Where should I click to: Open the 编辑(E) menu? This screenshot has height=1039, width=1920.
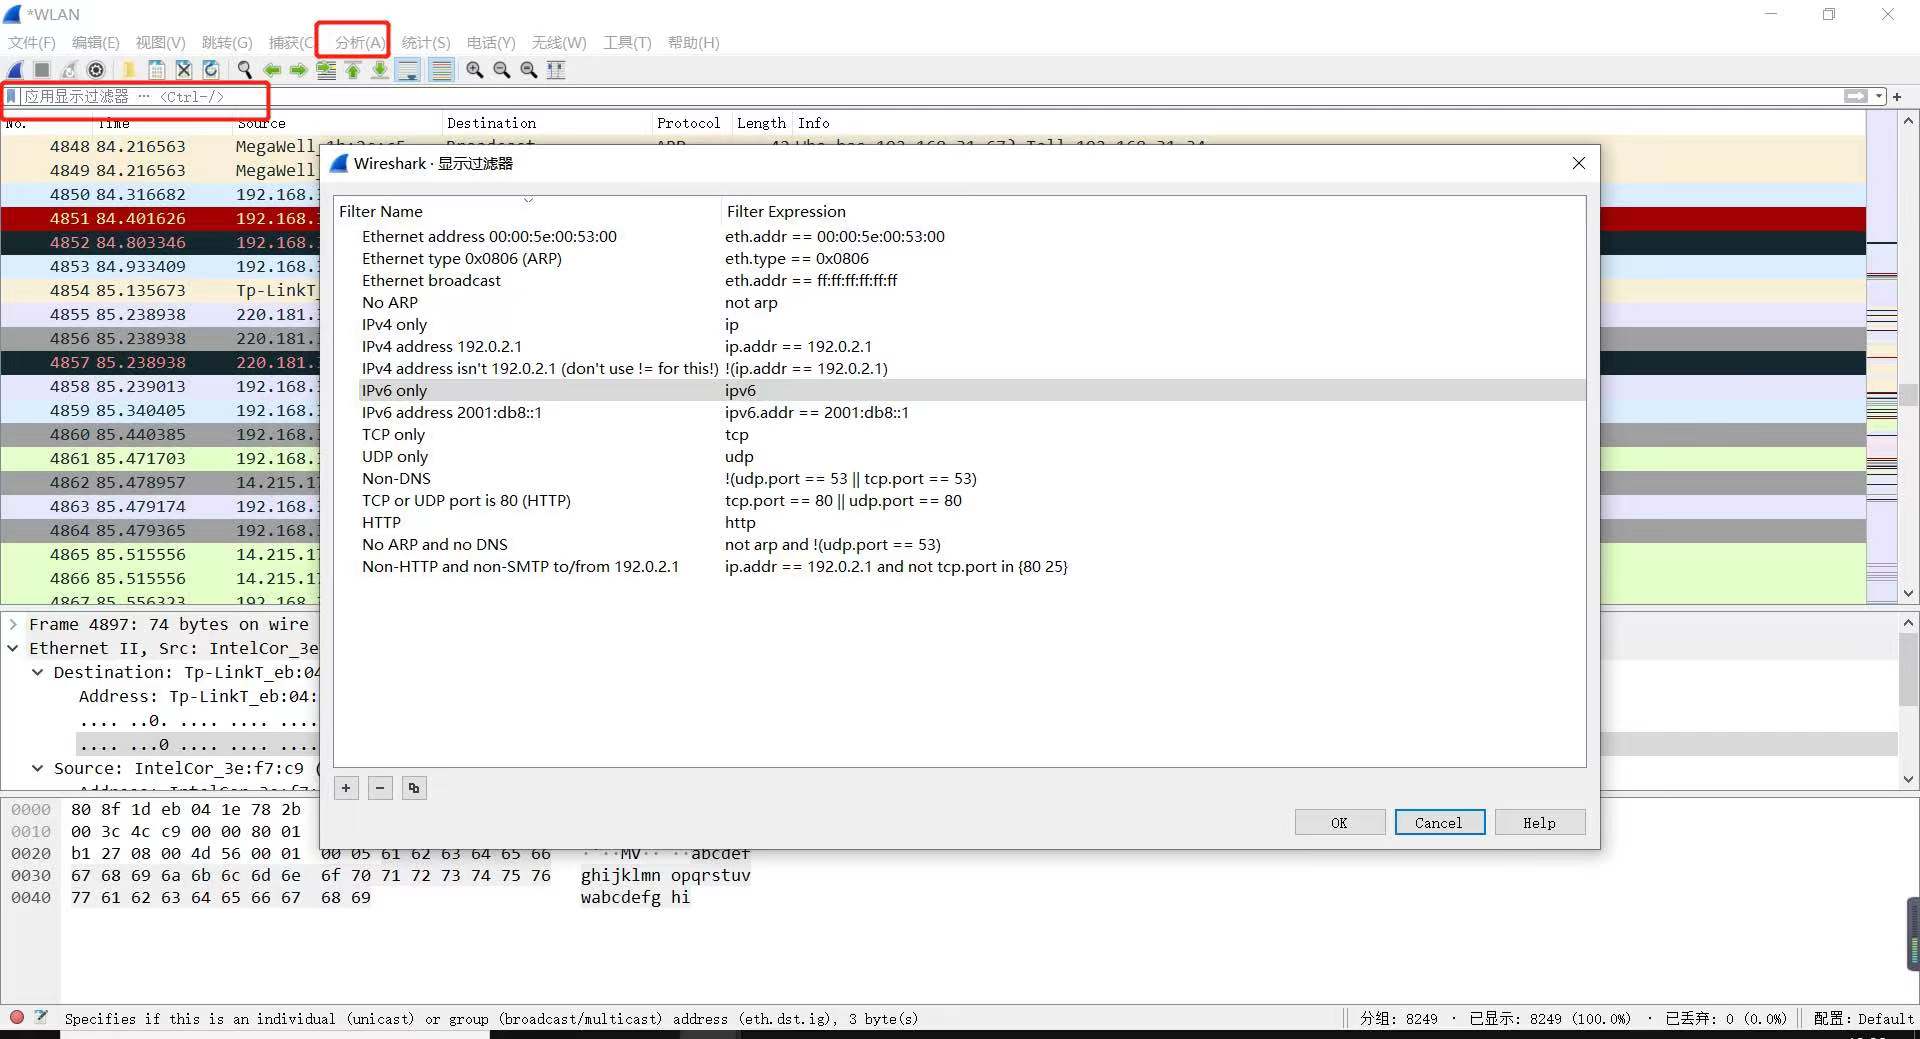tap(96, 42)
